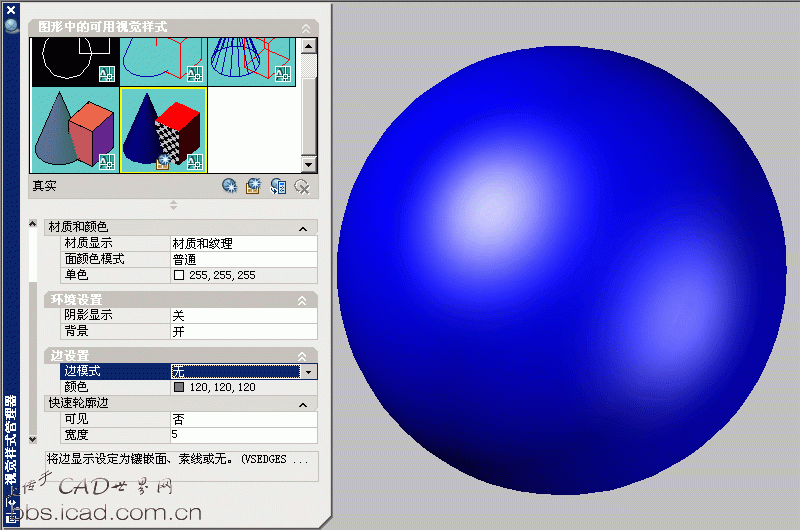Select the Conceptual style cone and box thumbnail
800x530 pixels.
click(75, 129)
